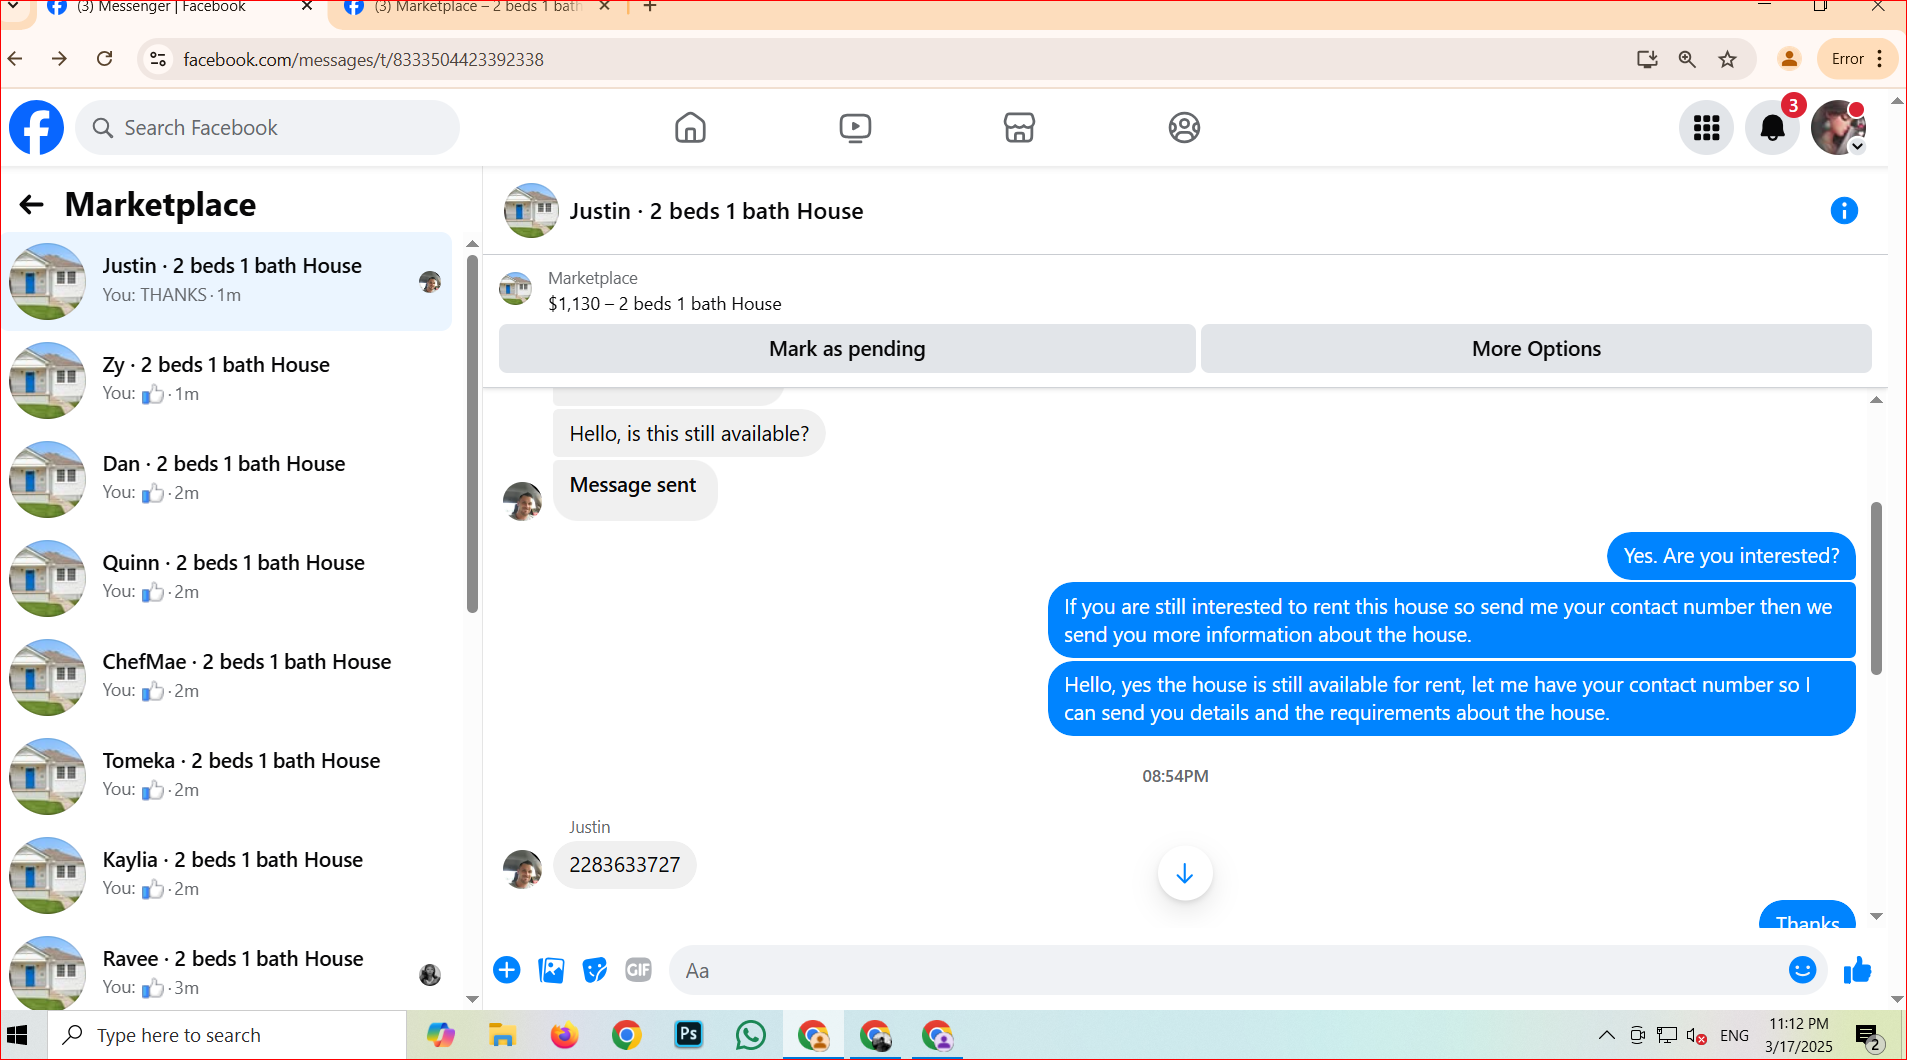Open the Video (Watch) icon
Image resolution: width=1907 pixels, height=1060 pixels.
point(855,128)
